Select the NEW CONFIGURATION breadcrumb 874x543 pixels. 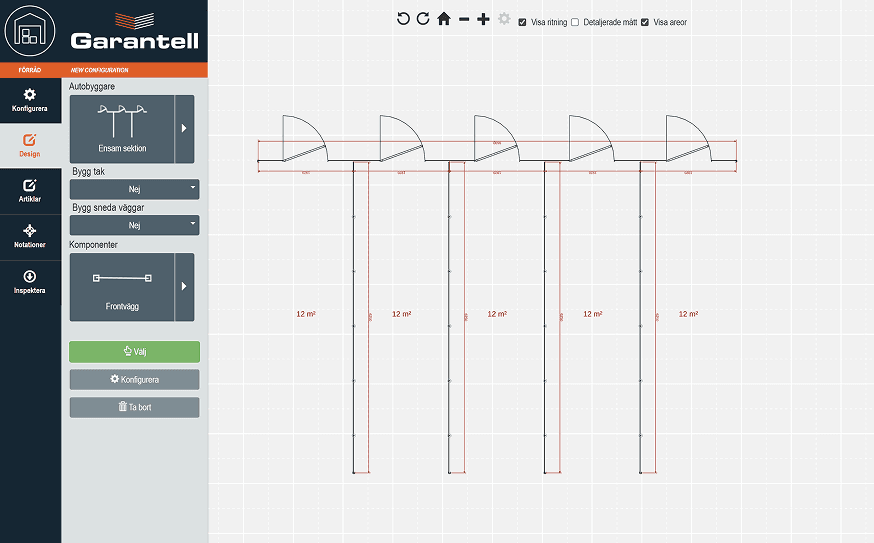pyautogui.click(x=99, y=70)
